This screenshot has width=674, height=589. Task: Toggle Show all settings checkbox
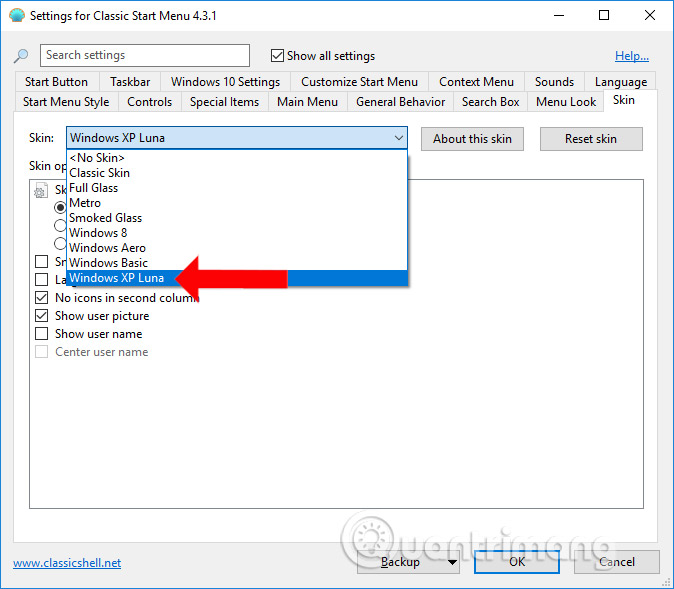[x=277, y=55]
